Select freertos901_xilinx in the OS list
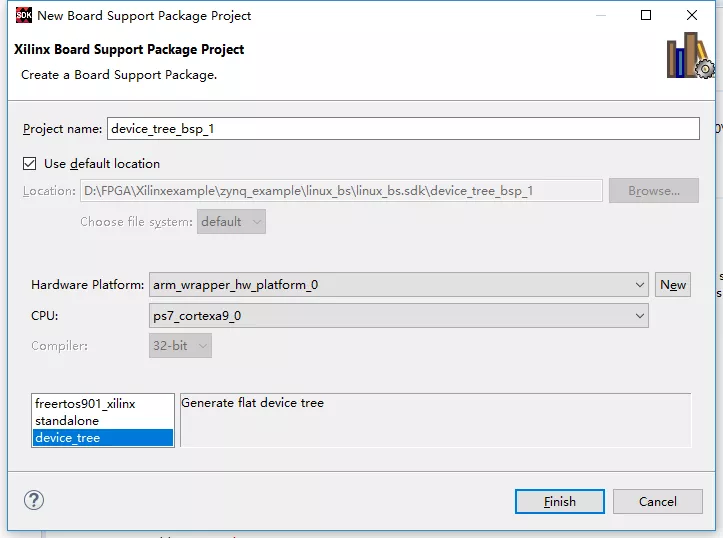This screenshot has width=723, height=538. tap(85, 404)
